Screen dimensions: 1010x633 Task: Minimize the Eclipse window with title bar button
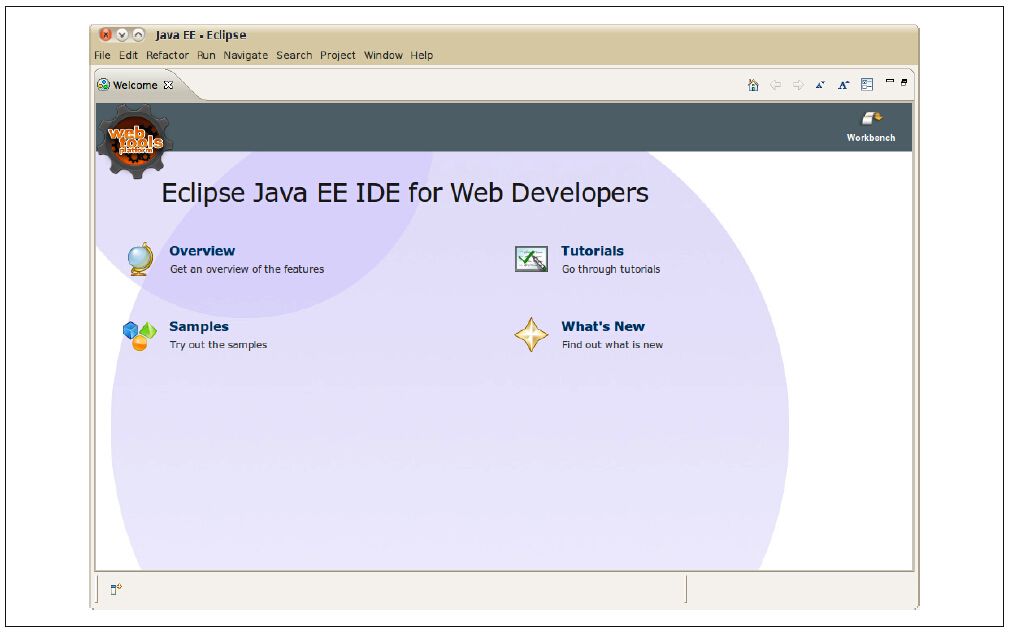tap(122, 35)
